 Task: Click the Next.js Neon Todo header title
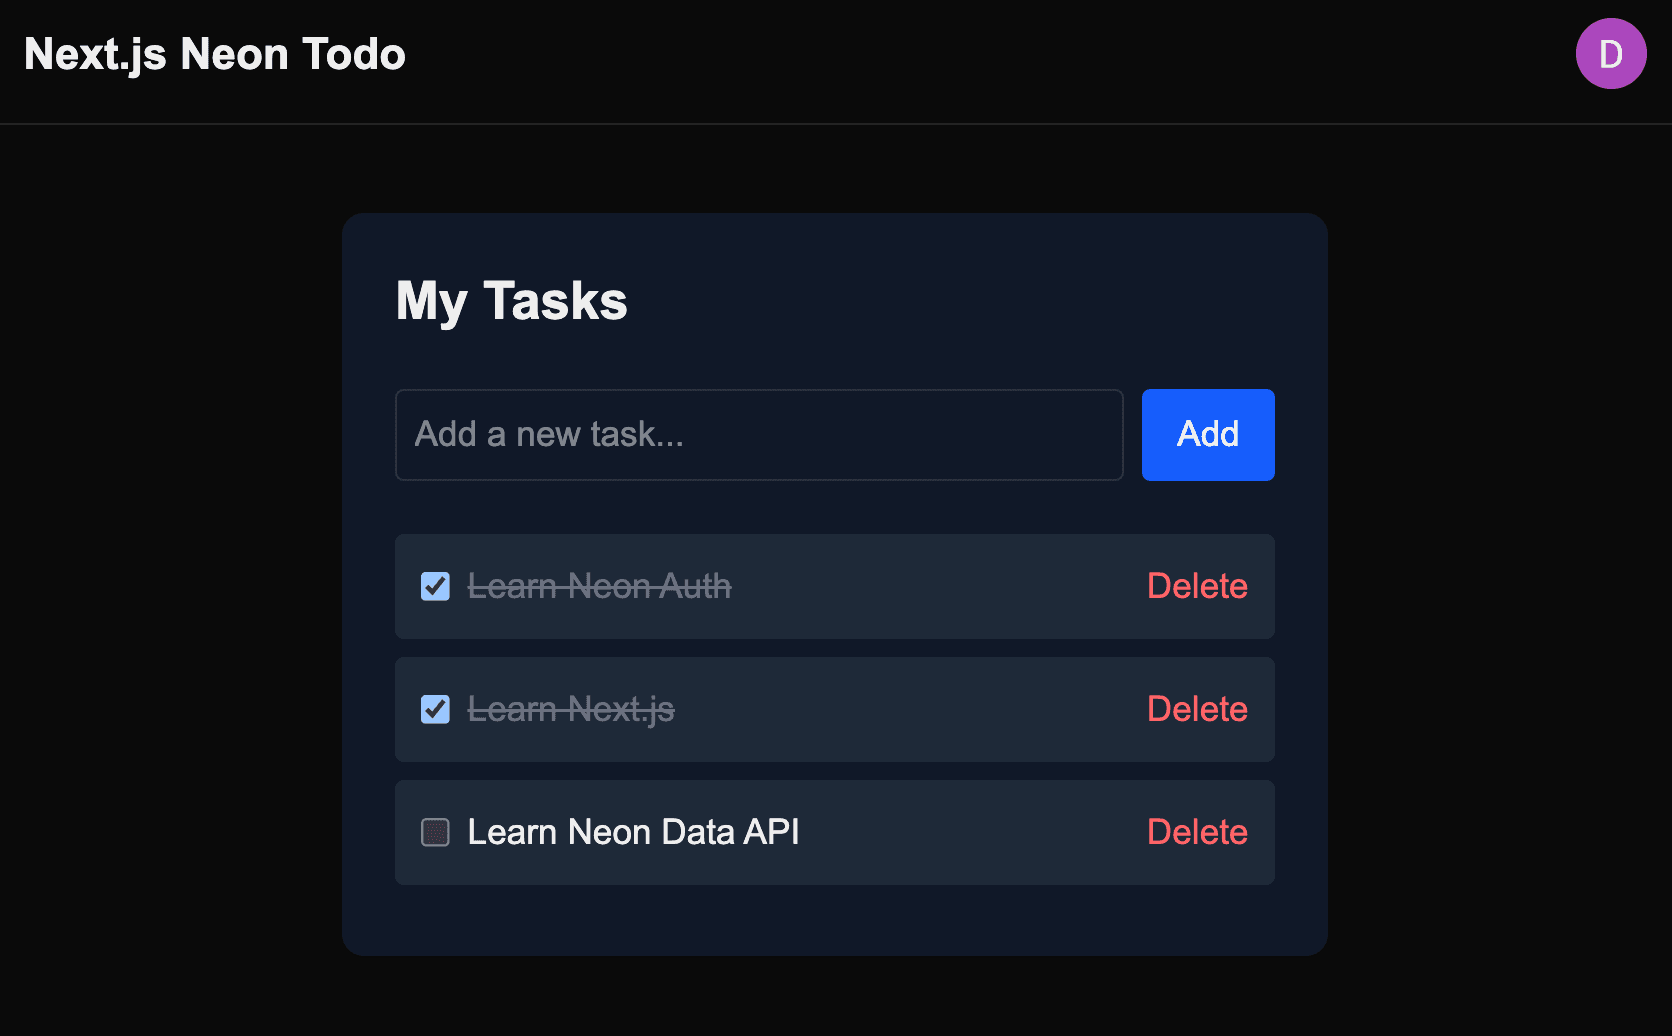click(214, 53)
